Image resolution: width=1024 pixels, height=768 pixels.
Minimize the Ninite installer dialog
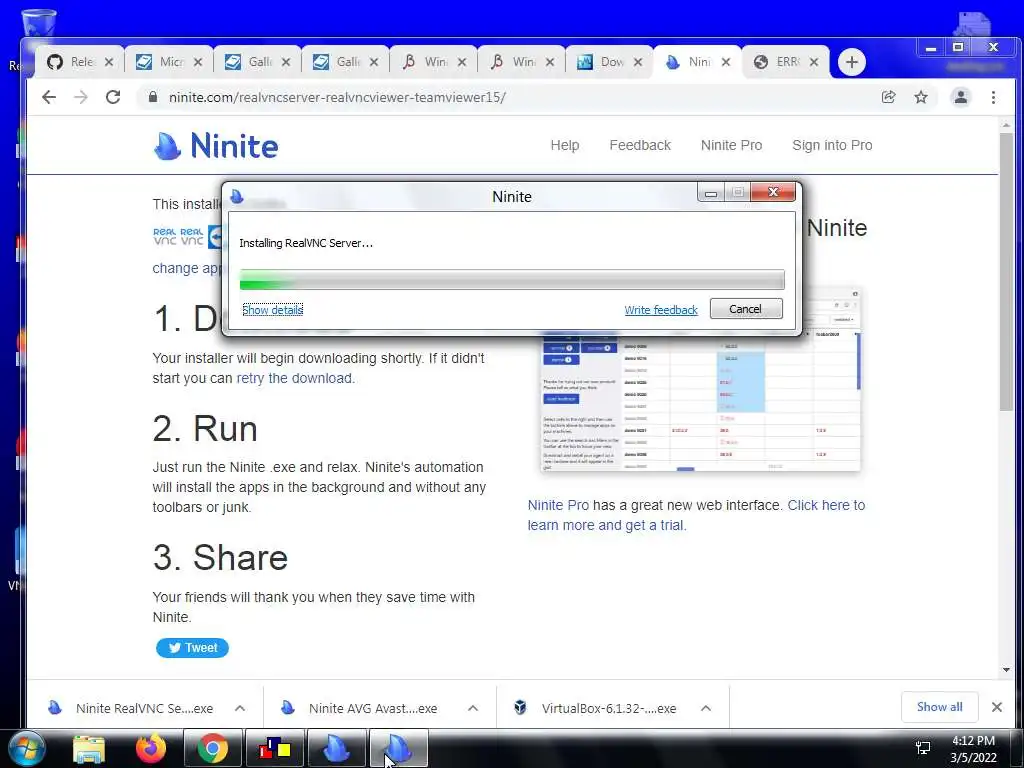(x=711, y=192)
